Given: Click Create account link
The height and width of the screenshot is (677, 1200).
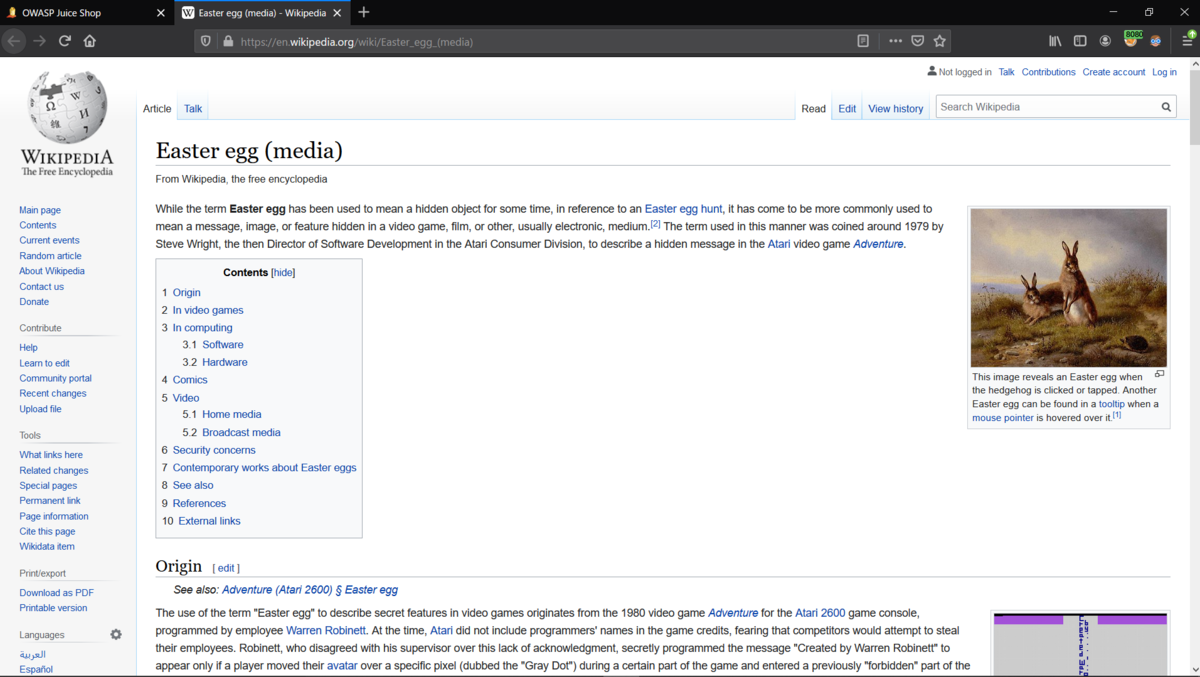Looking at the screenshot, I should (x=1113, y=72).
